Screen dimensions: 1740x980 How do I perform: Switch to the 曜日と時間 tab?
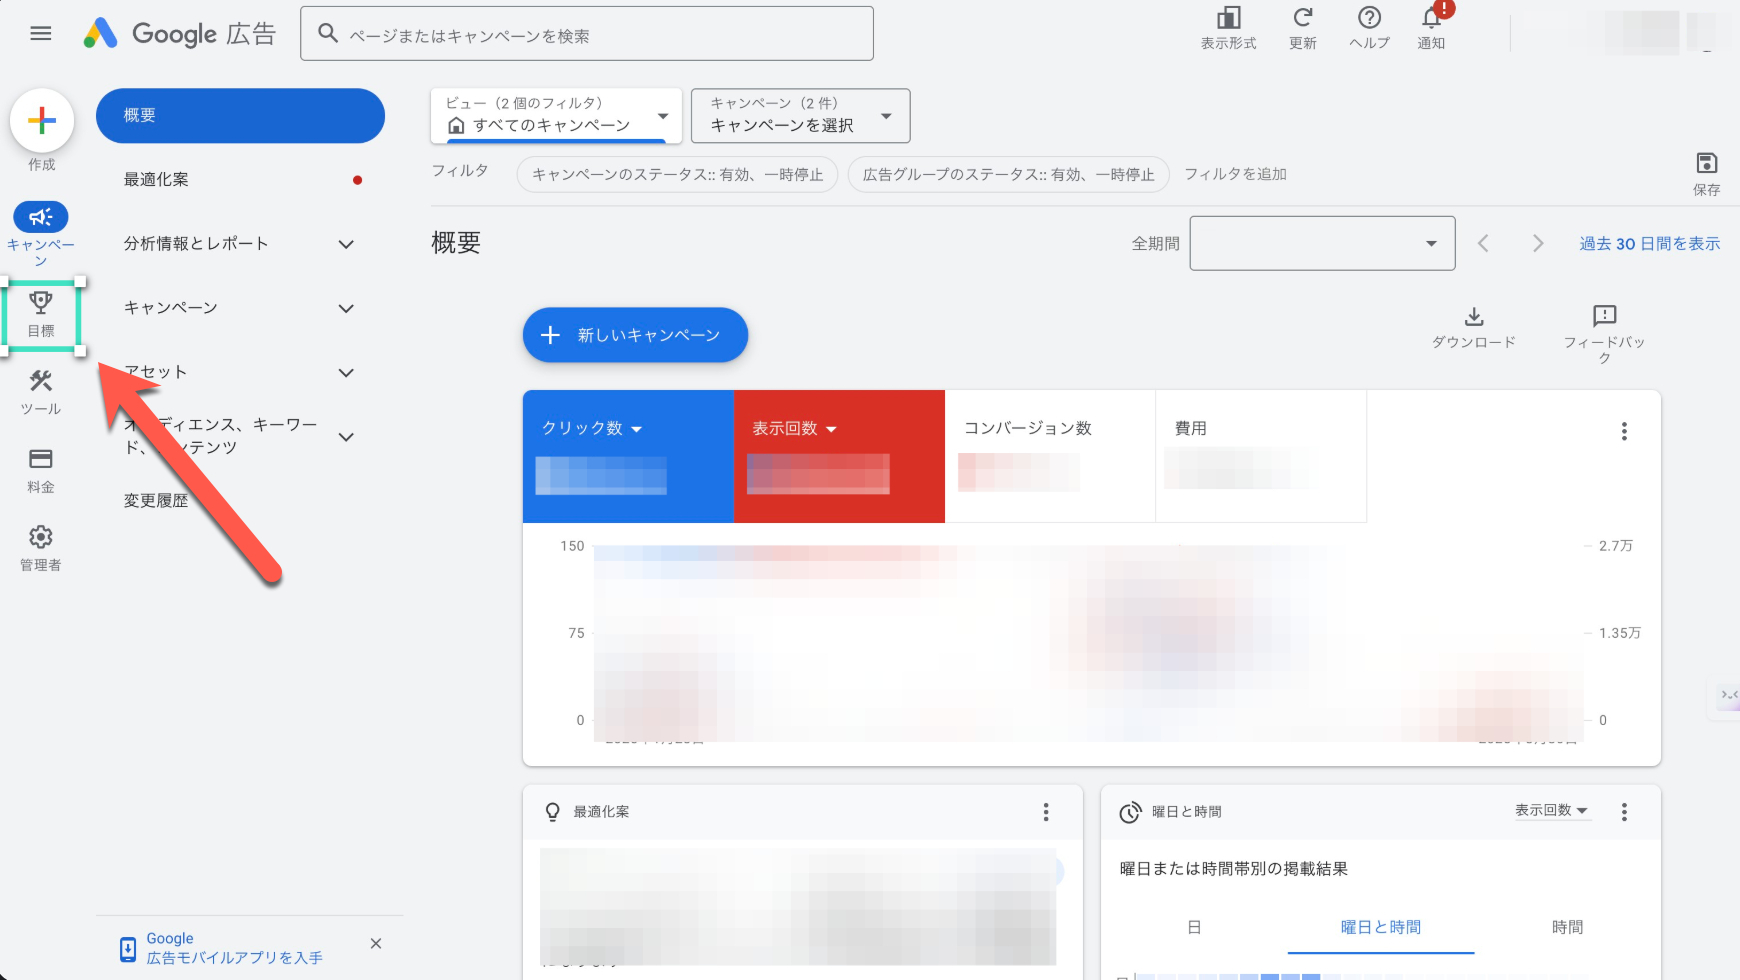[1380, 927]
